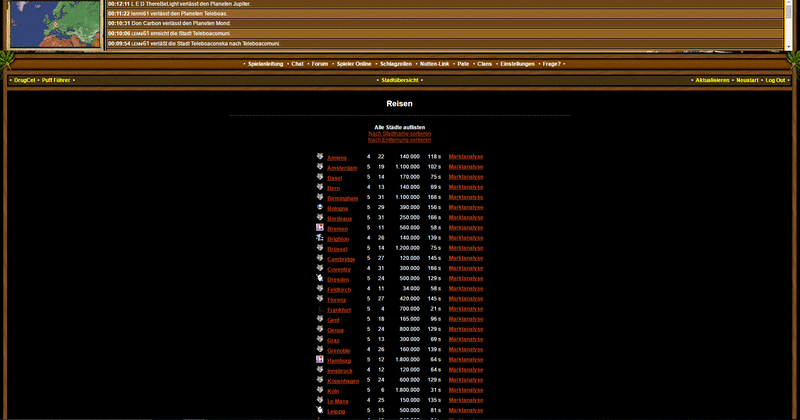
Task: Open Puff Führer in the submenu
Action: [x=56, y=80]
